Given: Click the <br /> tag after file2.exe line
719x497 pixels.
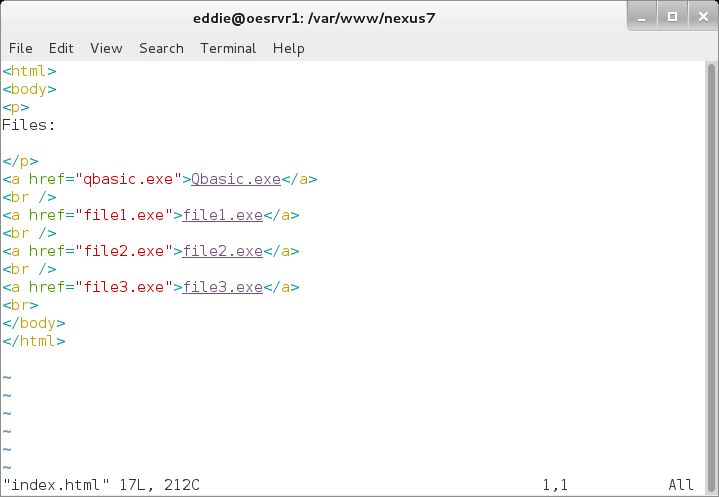Looking at the screenshot, I should (x=29, y=269).
